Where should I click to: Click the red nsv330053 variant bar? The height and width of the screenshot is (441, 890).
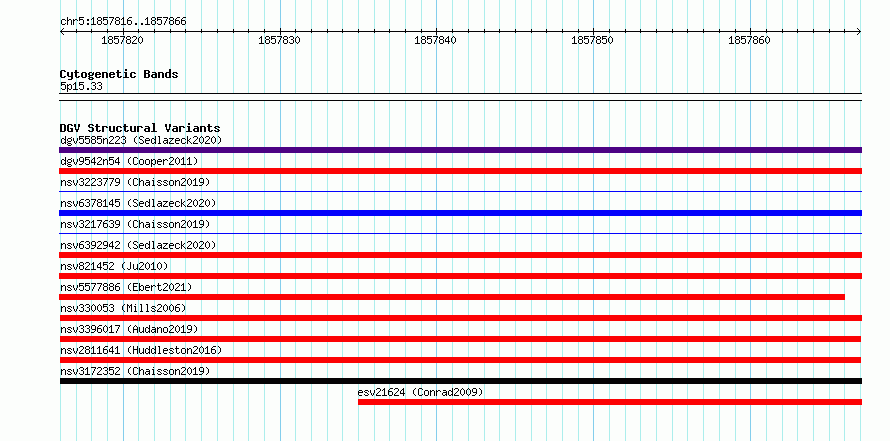[460, 318]
